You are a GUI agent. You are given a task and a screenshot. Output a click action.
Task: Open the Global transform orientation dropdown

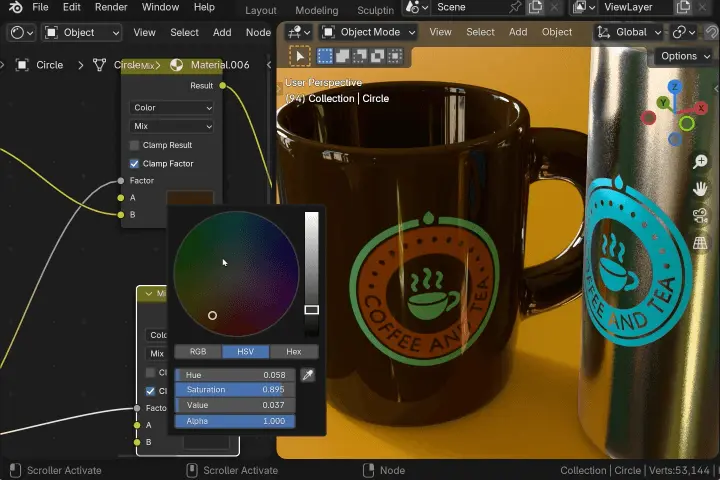click(x=629, y=32)
